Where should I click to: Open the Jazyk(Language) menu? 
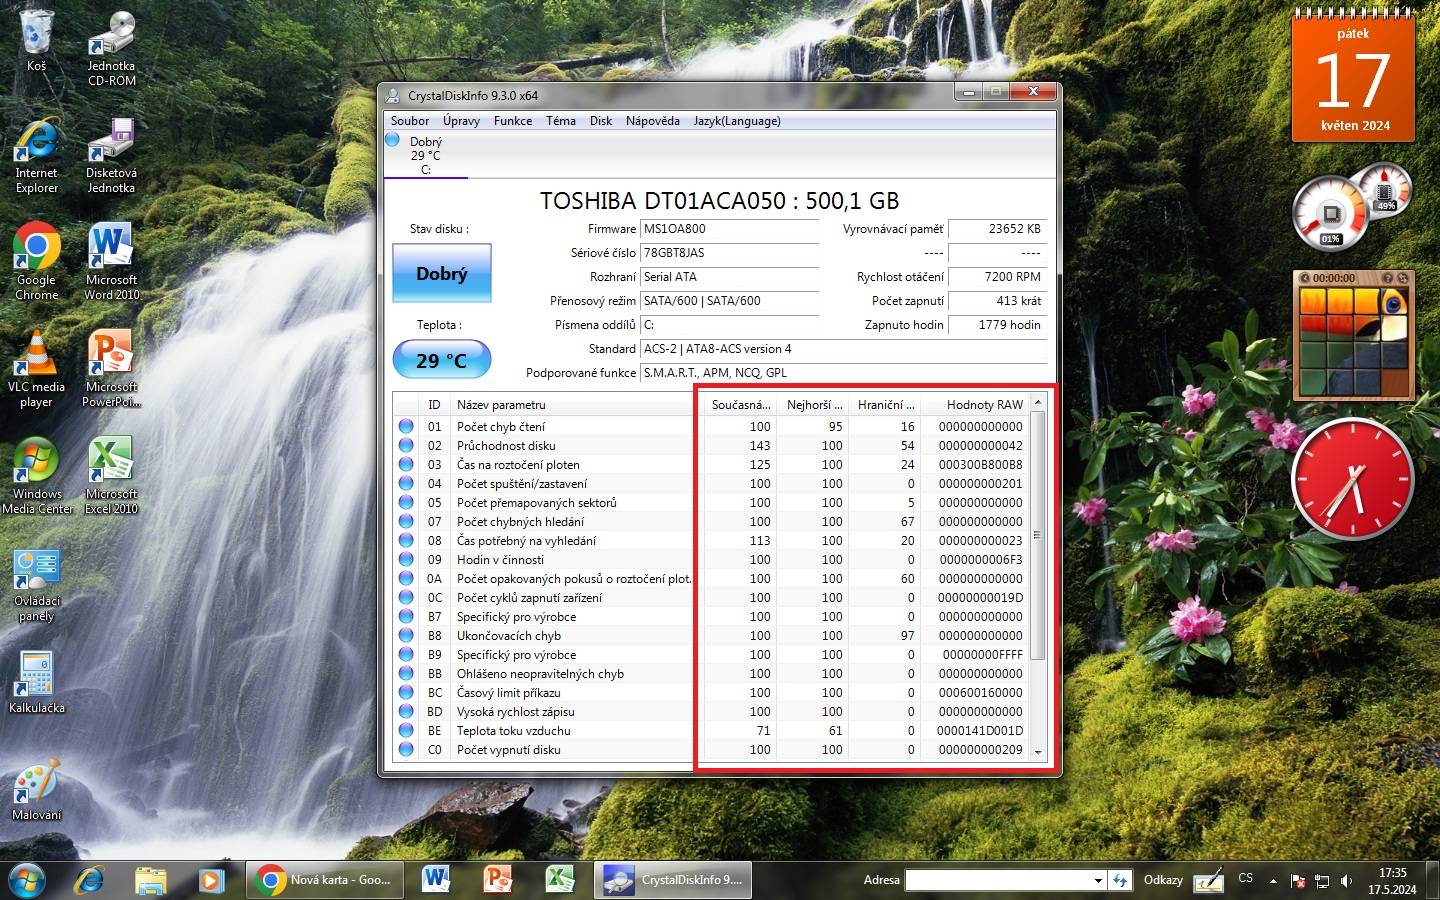tap(737, 121)
